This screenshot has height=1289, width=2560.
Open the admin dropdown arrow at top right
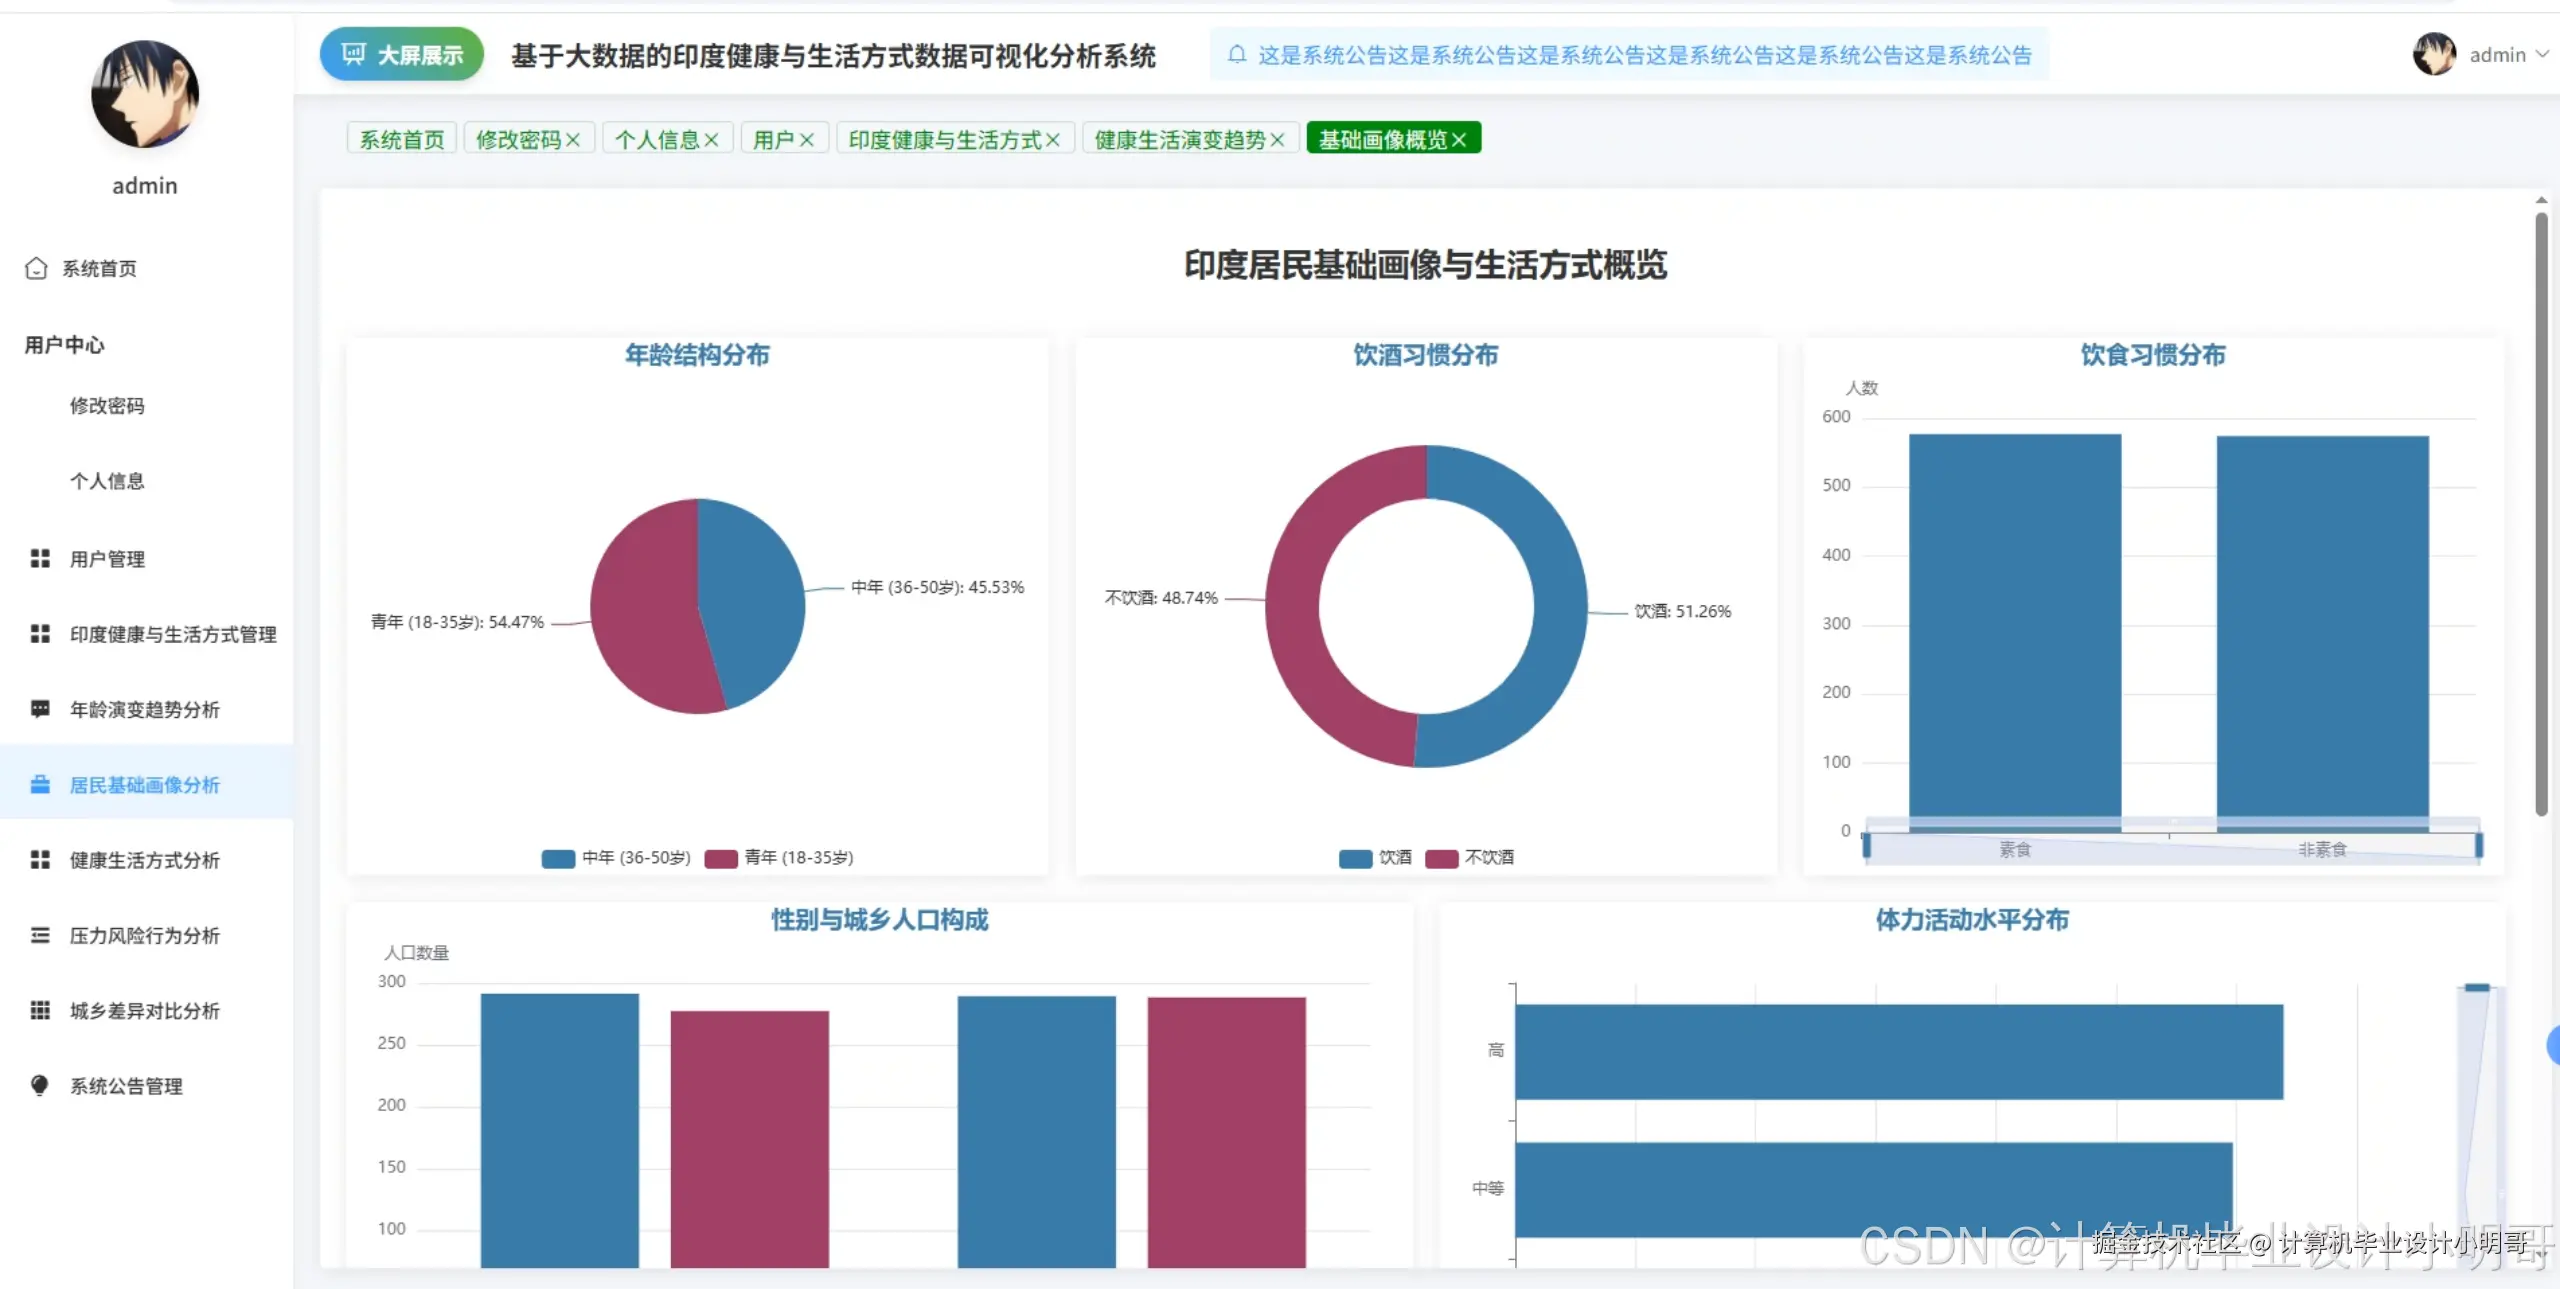coord(2542,54)
